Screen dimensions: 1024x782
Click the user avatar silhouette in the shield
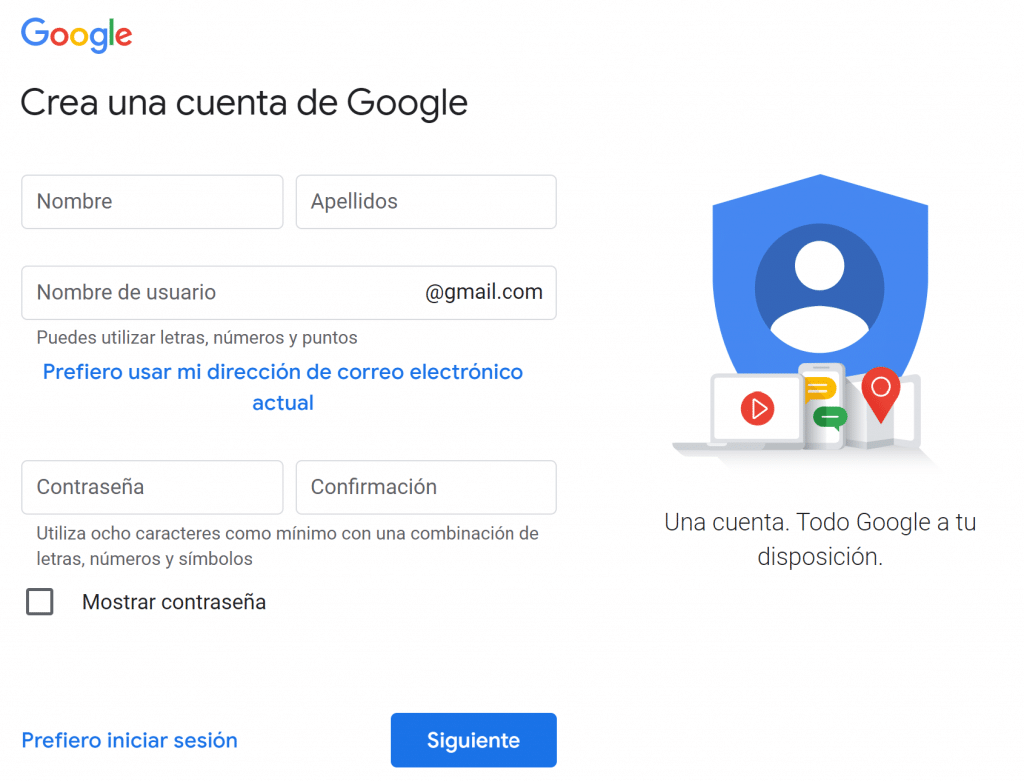tap(820, 288)
